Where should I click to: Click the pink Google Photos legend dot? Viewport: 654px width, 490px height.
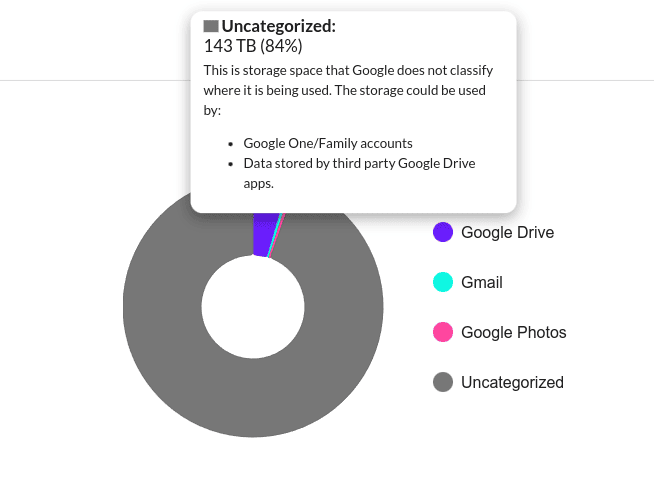pos(443,332)
